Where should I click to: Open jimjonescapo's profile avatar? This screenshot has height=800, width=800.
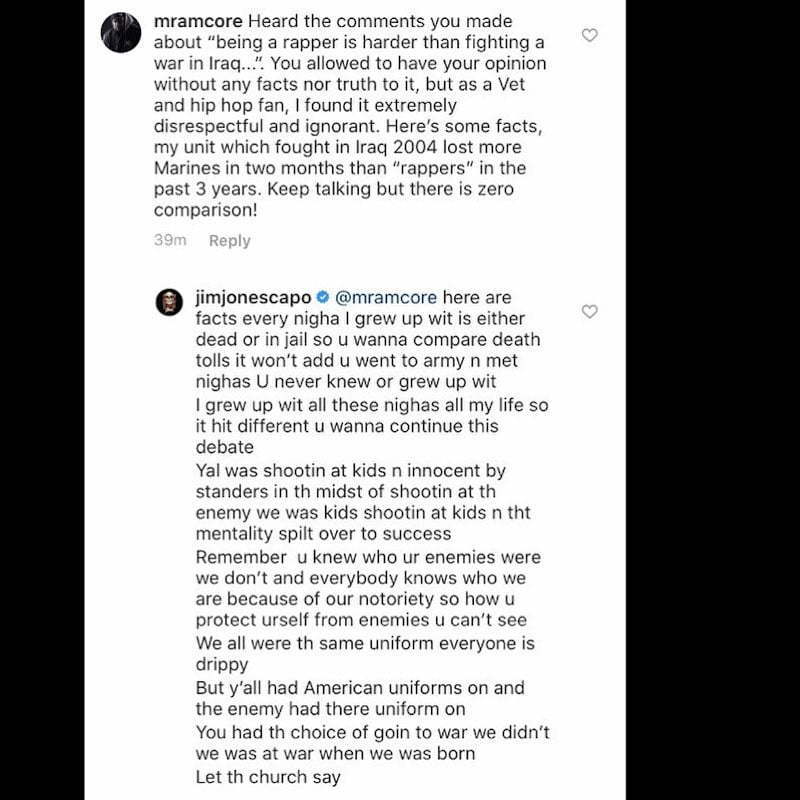[x=169, y=302]
